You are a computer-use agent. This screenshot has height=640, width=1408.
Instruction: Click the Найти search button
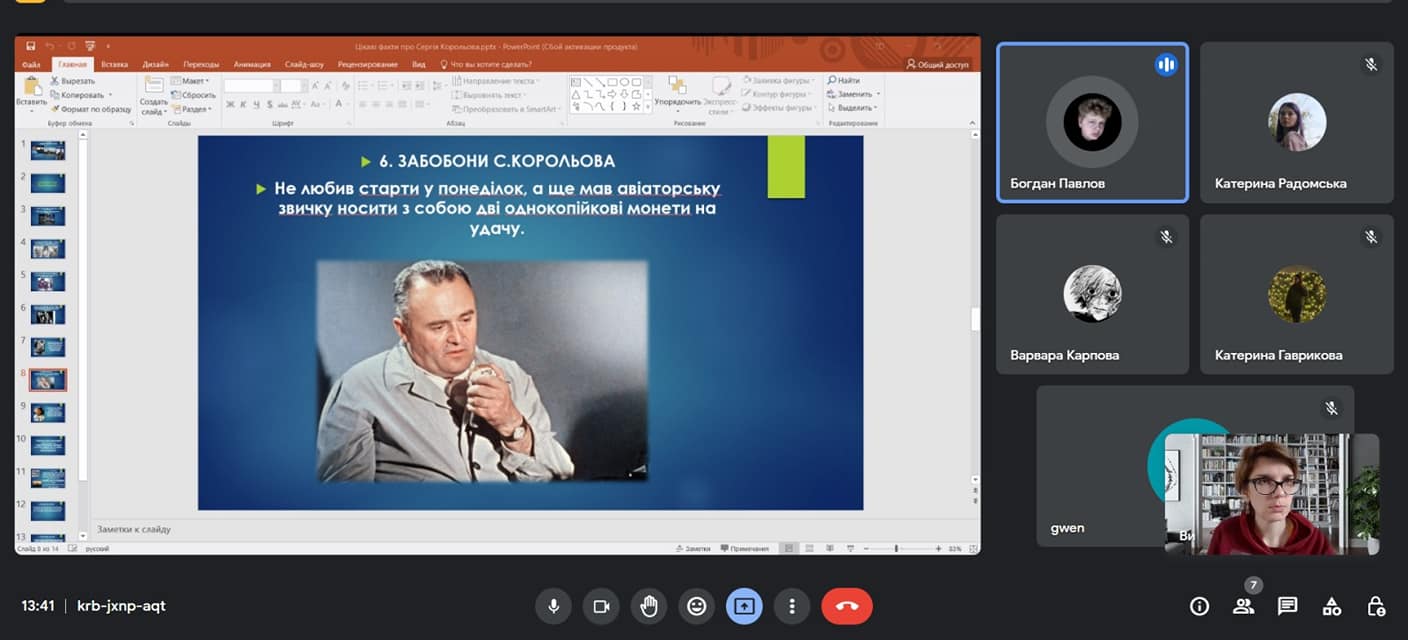pos(843,80)
